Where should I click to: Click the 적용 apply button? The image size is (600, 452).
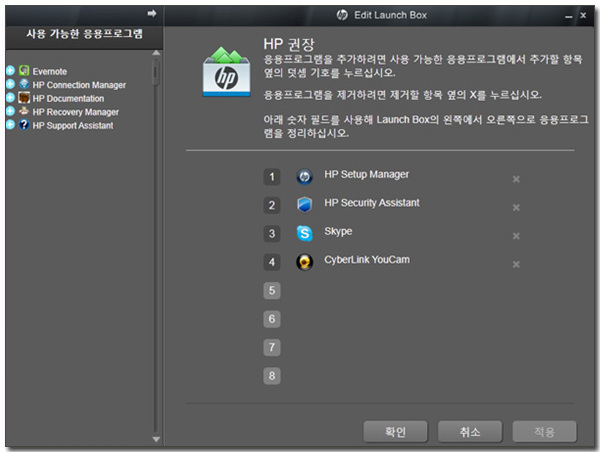[545, 432]
